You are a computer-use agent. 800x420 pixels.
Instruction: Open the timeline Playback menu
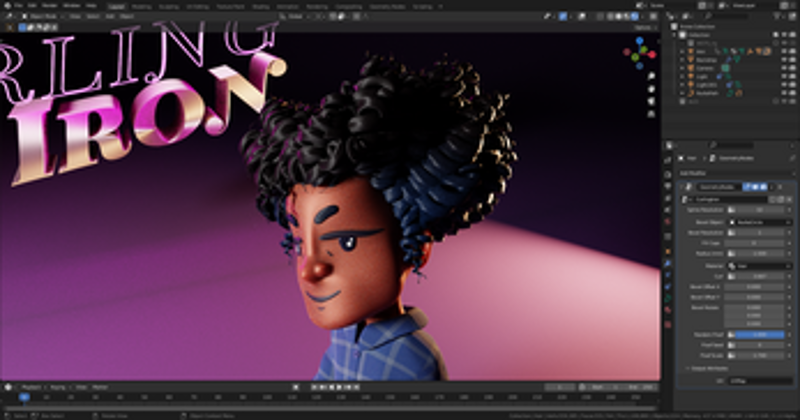tap(31, 387)
